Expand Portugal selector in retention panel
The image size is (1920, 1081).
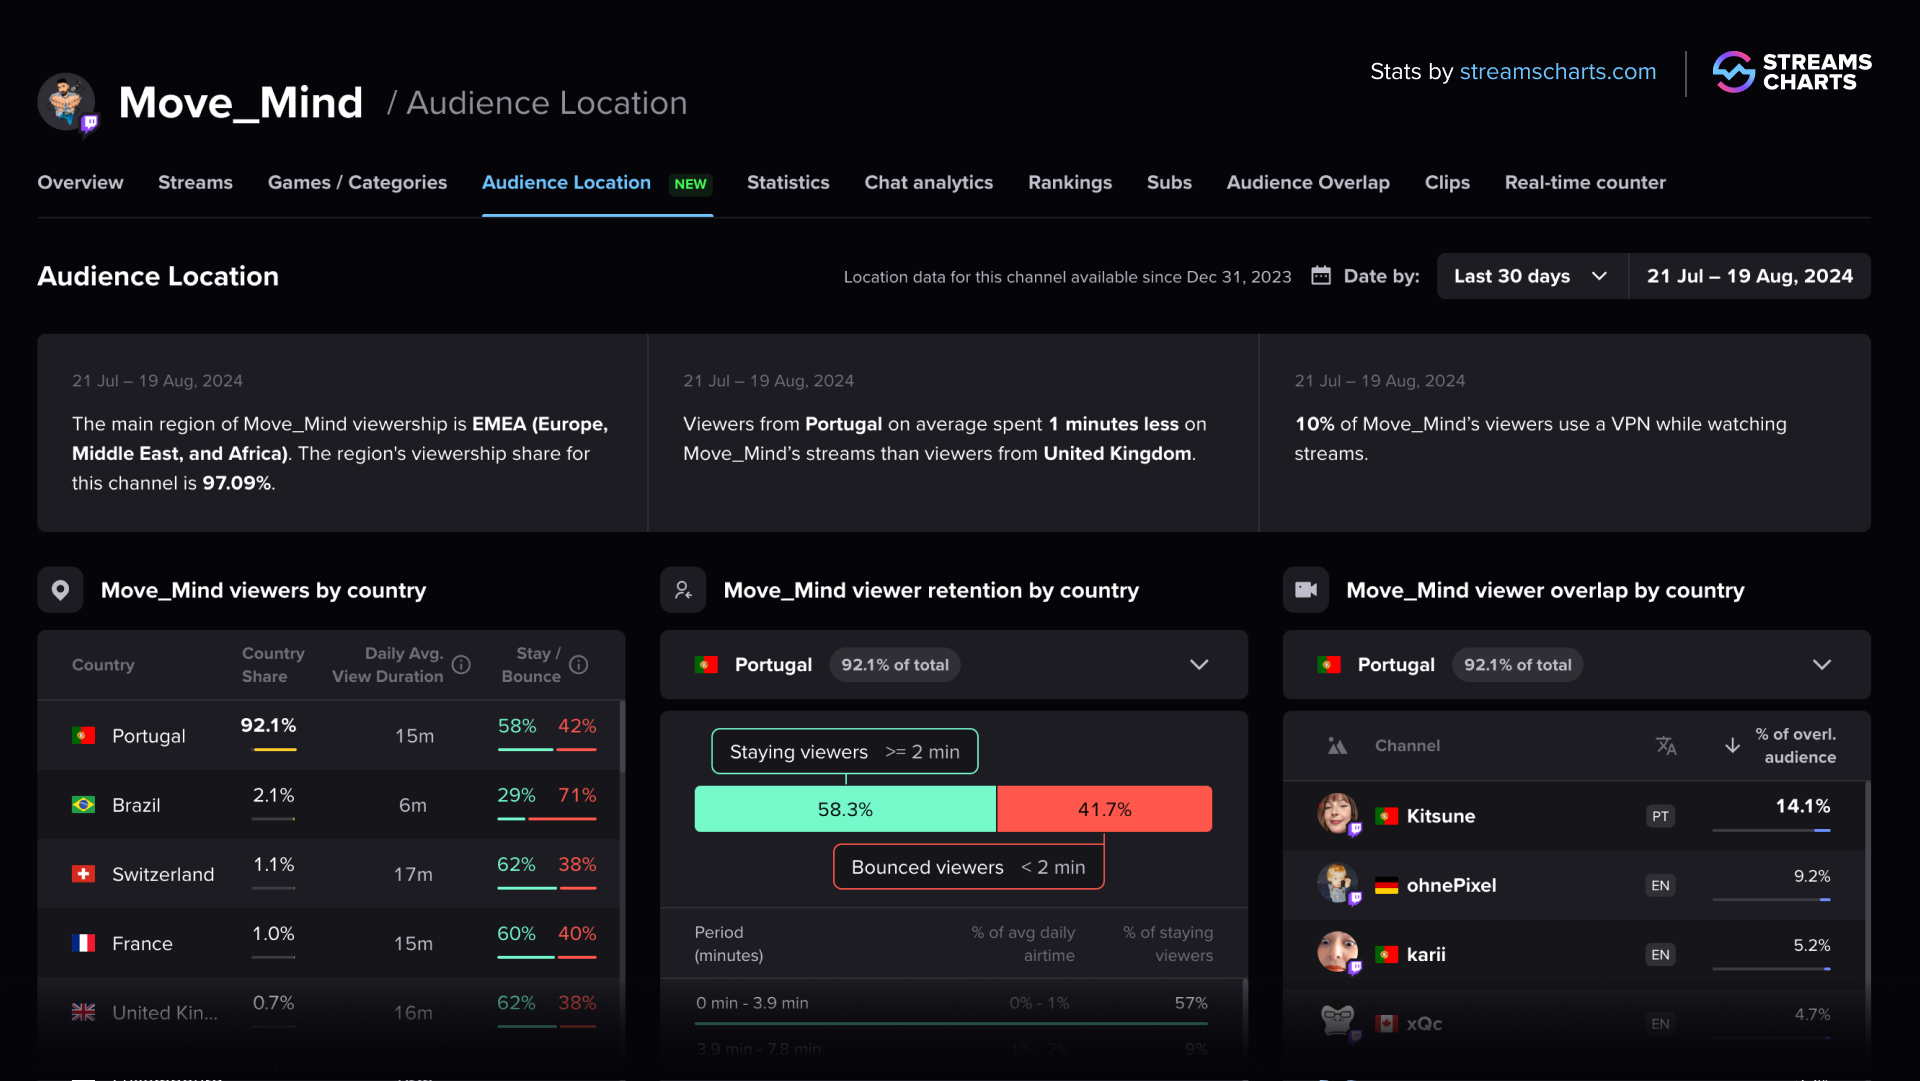click(1199, 665)
